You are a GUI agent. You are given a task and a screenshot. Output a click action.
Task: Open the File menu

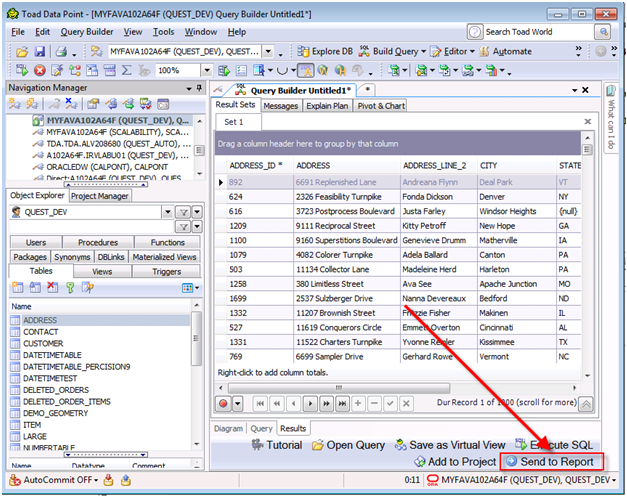[18, 32]
